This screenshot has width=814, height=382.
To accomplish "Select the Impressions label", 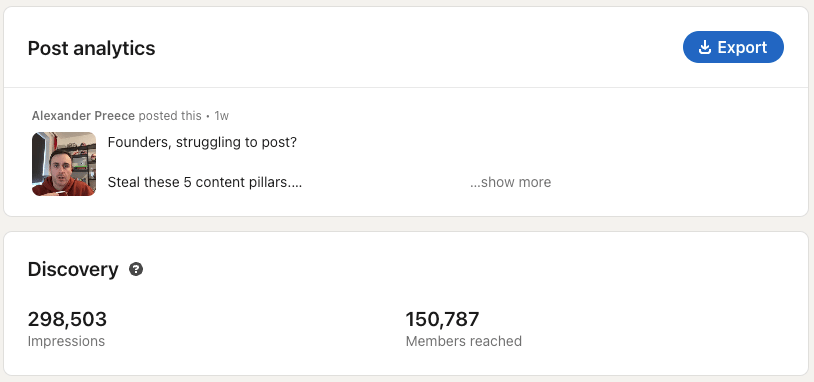I will point(66,341).
